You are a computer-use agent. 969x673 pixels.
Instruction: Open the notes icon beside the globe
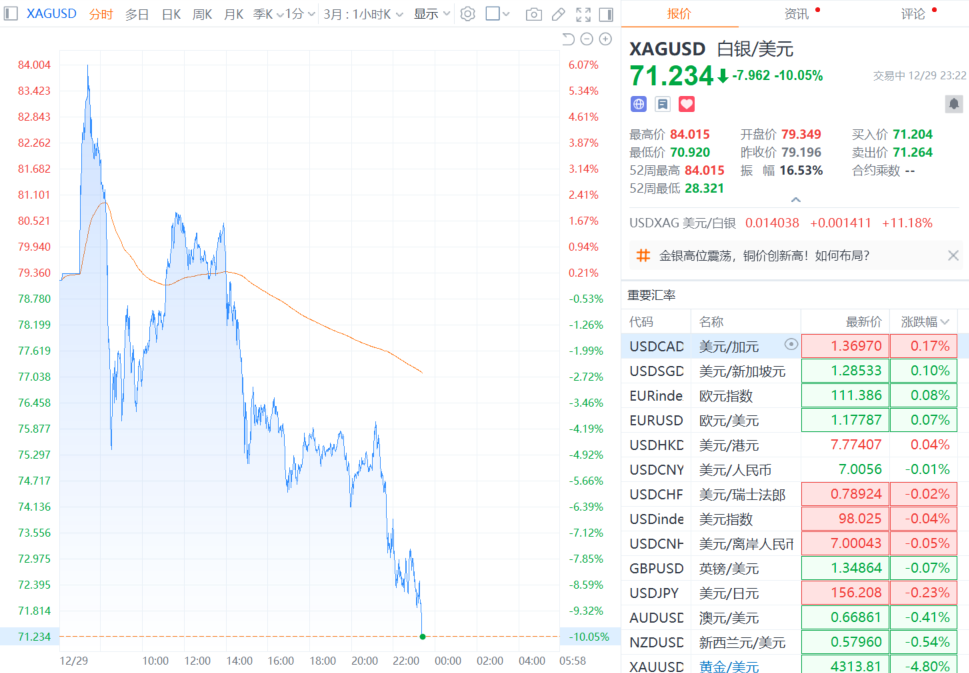[662, 104]
